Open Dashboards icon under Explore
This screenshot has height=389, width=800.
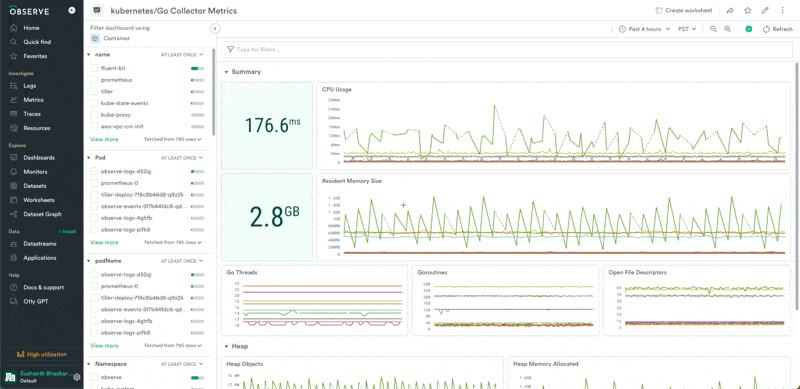click(13, 158)
